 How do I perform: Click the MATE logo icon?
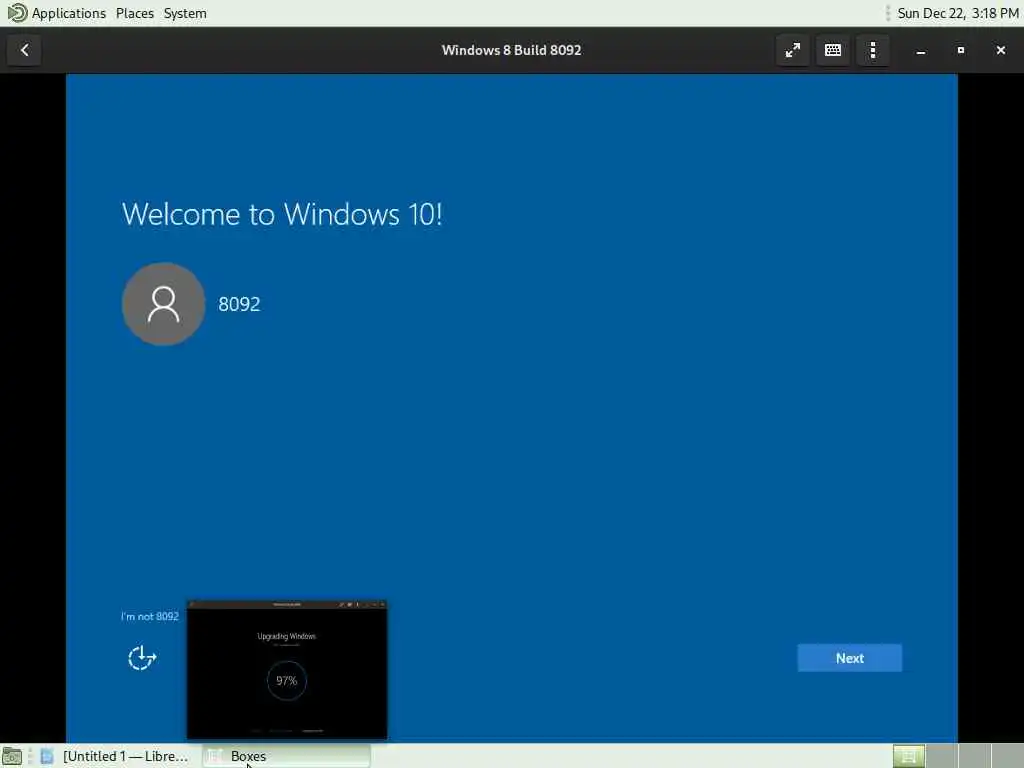pyautogui.click(x=16, y=12)
